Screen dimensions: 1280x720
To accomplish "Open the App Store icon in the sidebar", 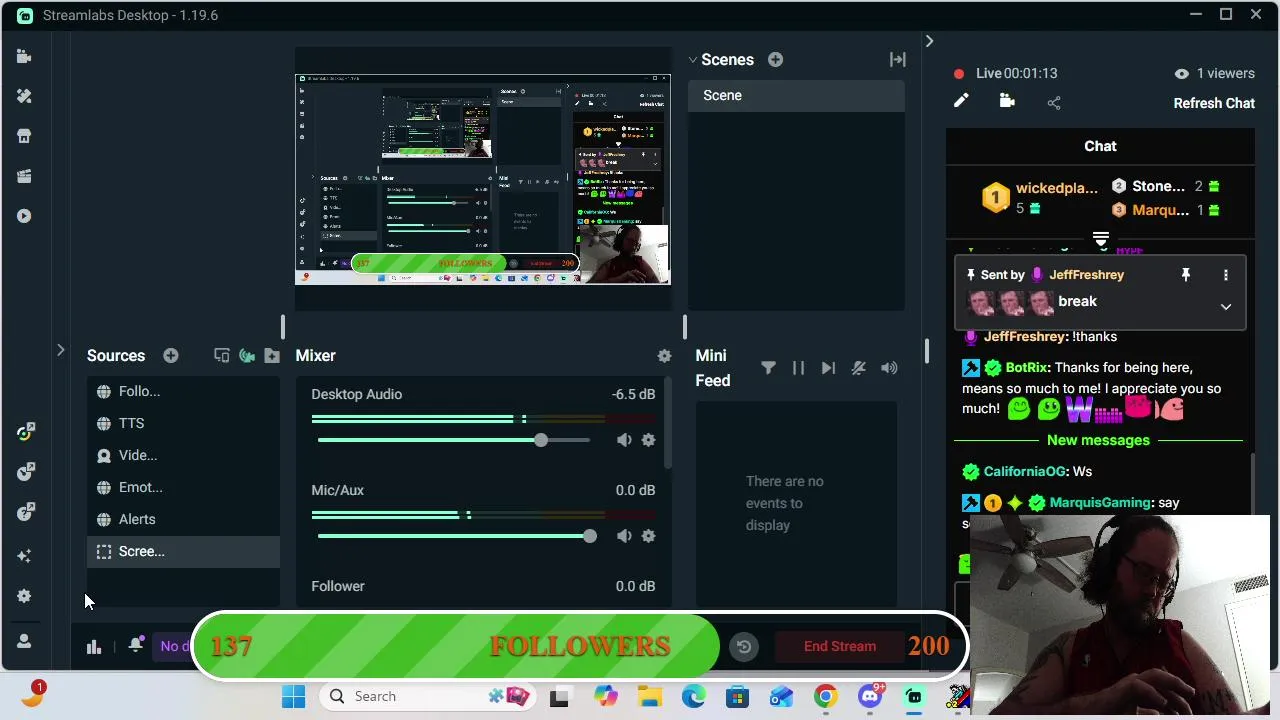I will pos(24,136).
